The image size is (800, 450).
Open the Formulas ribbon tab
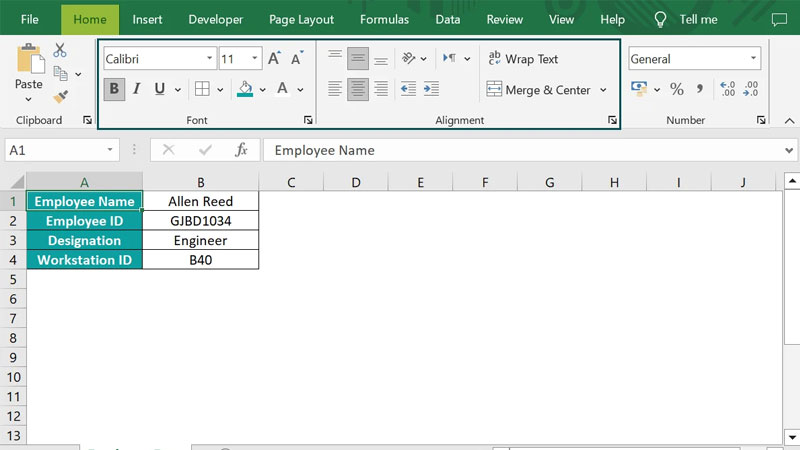(x=384, y=19)
